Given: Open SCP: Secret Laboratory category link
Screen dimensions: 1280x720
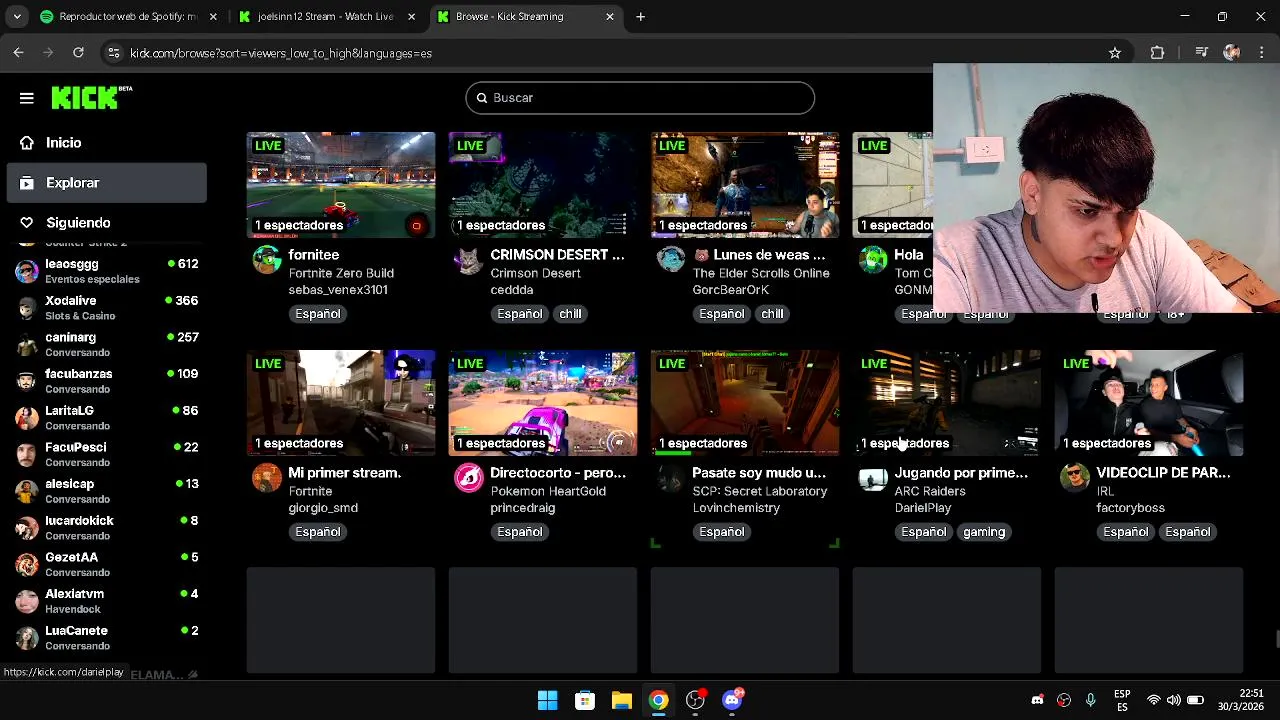Looking at the screenshot, I should [760, 491].
